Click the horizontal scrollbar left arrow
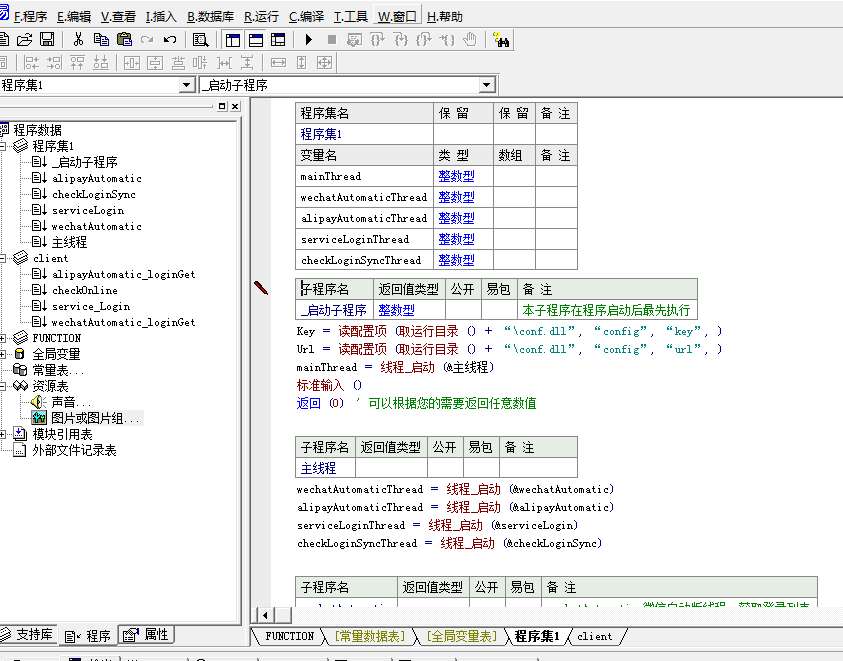 coord(264,615)
